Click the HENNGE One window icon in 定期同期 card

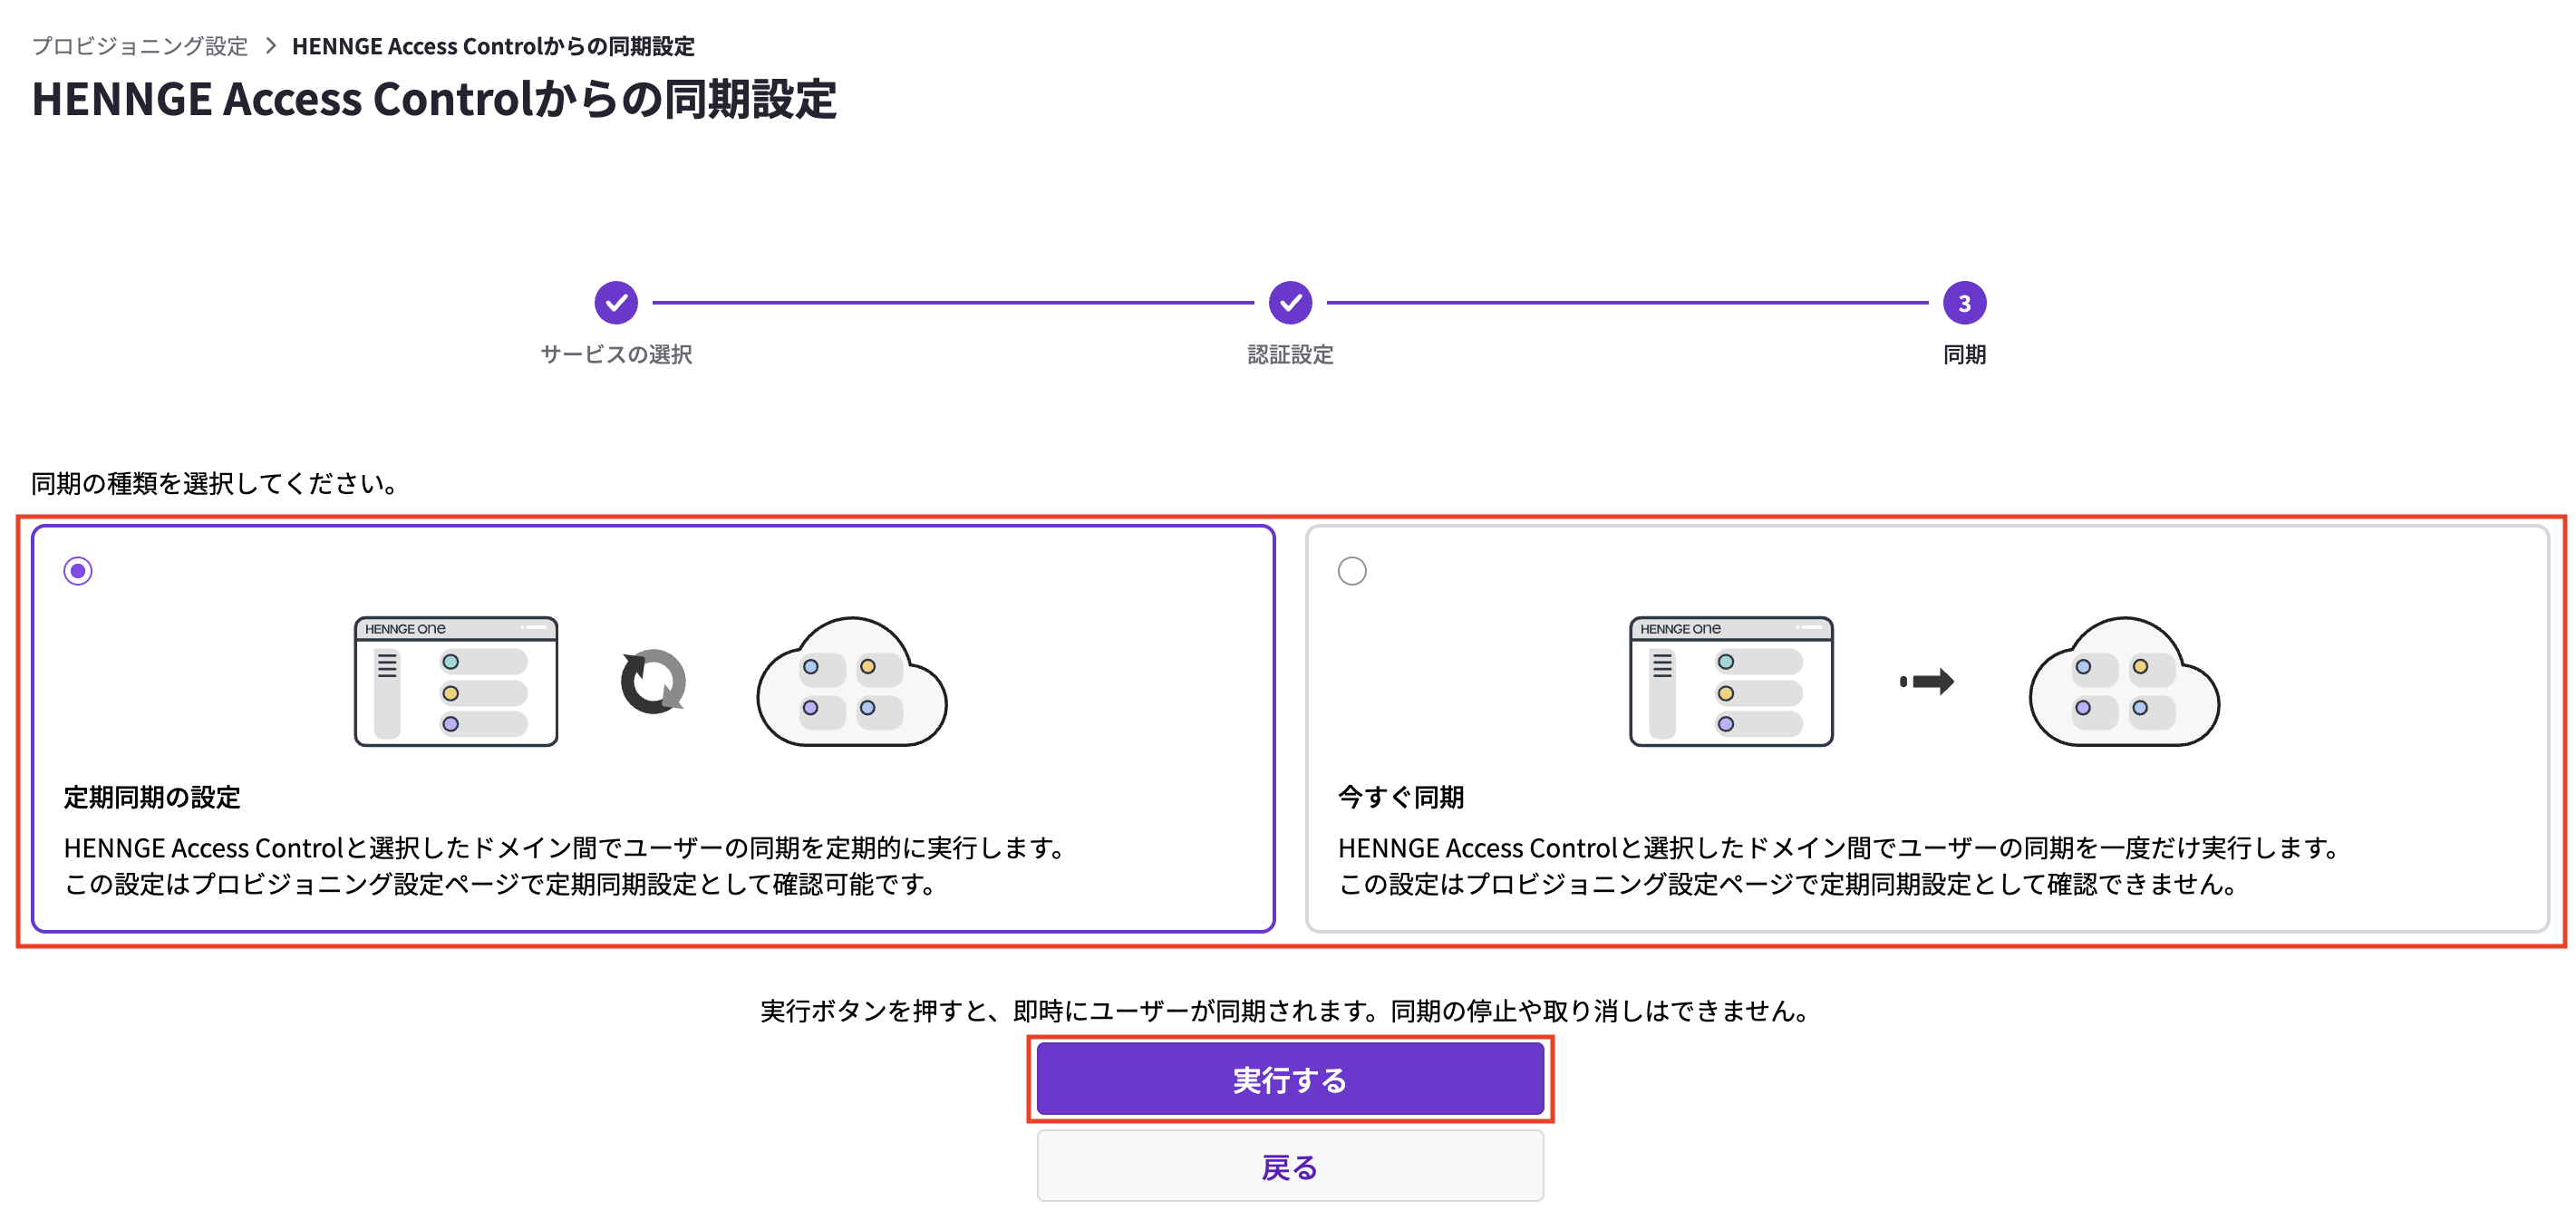[456, 681]
